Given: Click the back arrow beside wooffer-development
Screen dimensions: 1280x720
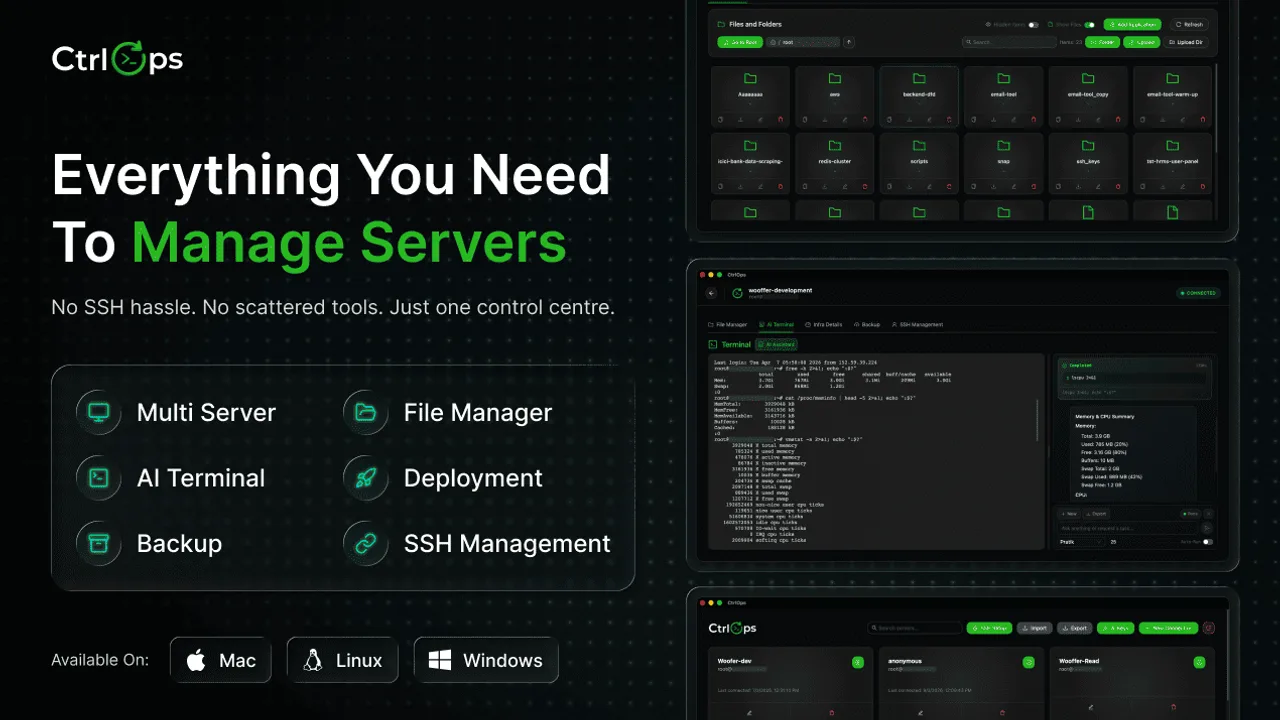Looking at the screenshot, I should pos(711,293).
